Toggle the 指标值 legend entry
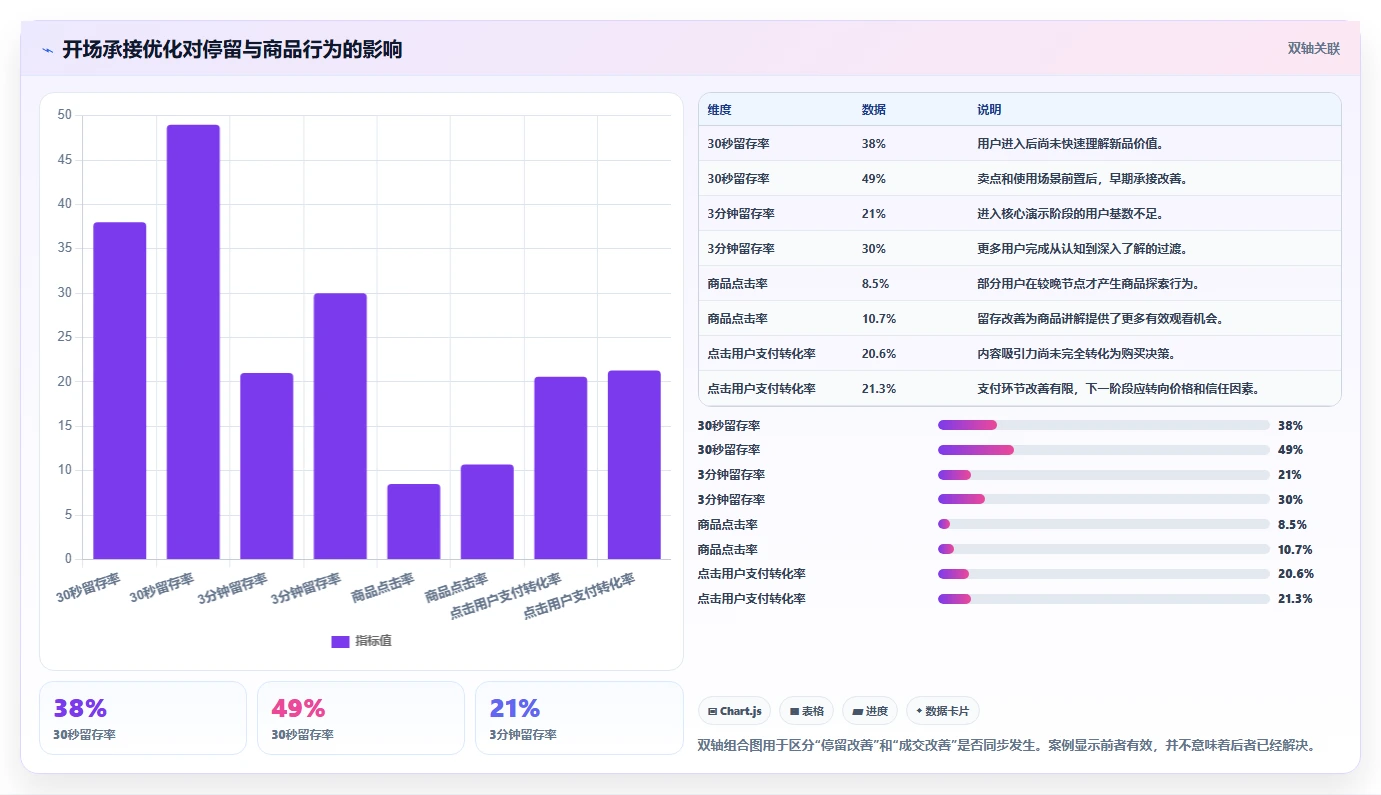 click(x=361, y=641)
